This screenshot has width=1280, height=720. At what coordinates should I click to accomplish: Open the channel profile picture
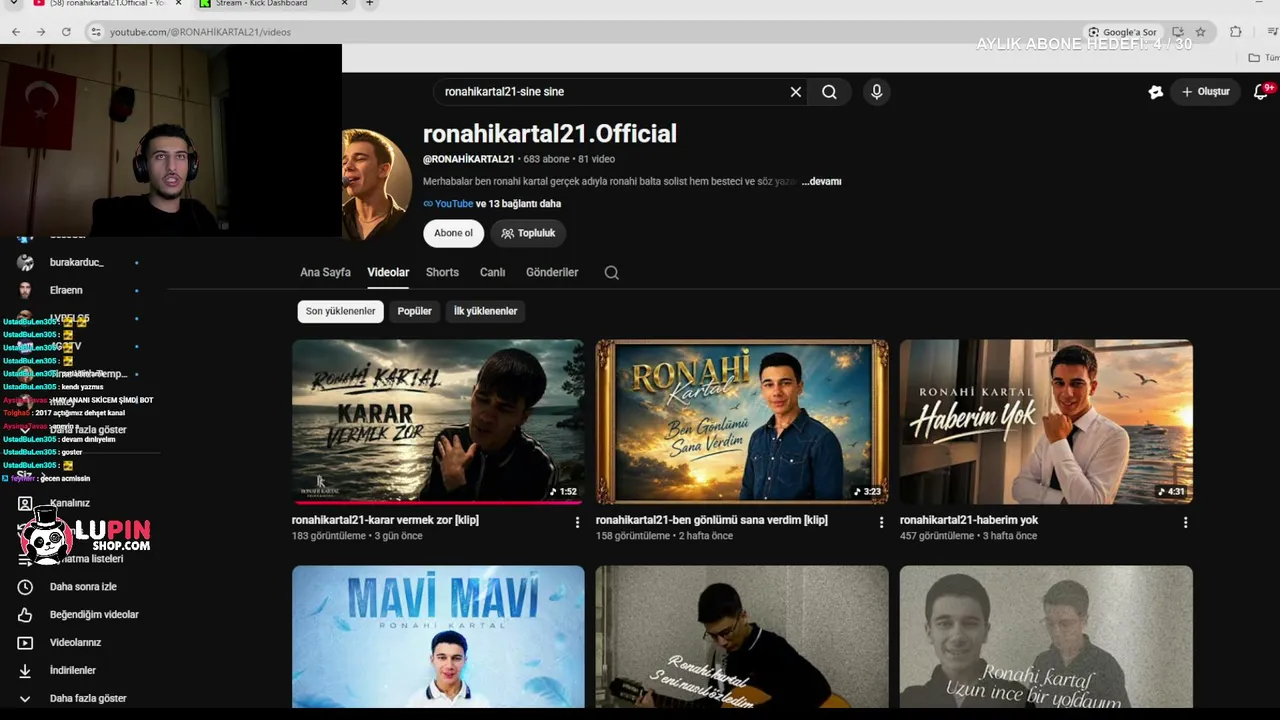[x=377, y=185]
